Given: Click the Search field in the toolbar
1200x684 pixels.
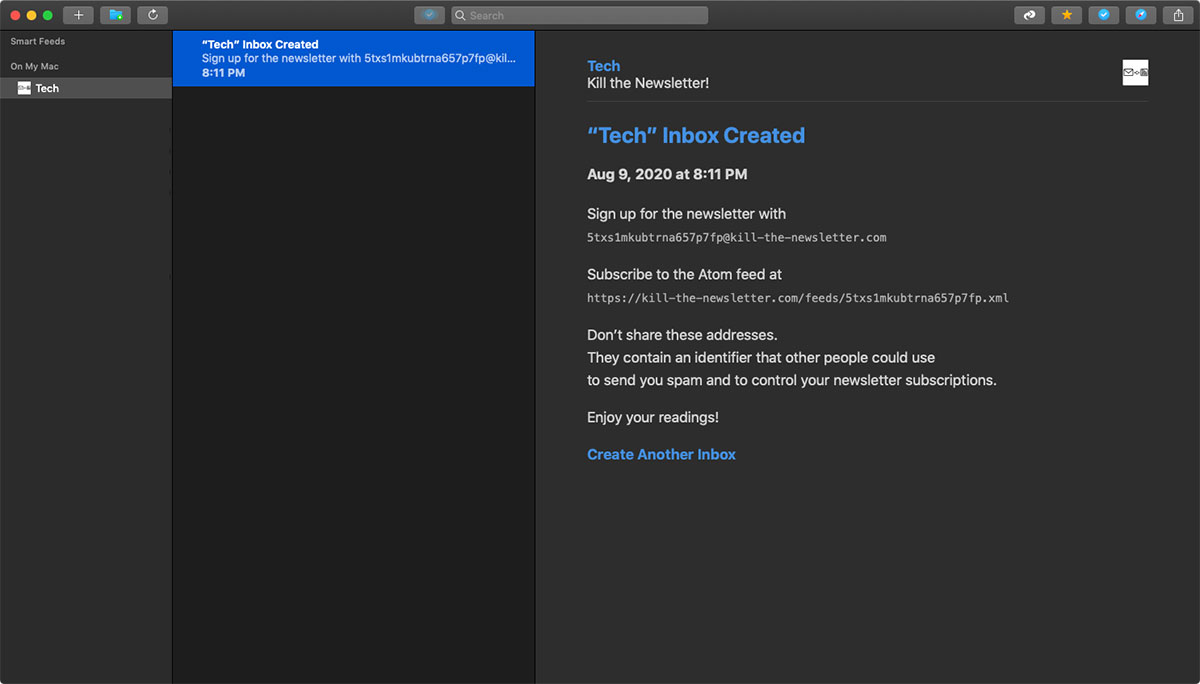Looking at the screenshot, I should [x=579, y=15].
